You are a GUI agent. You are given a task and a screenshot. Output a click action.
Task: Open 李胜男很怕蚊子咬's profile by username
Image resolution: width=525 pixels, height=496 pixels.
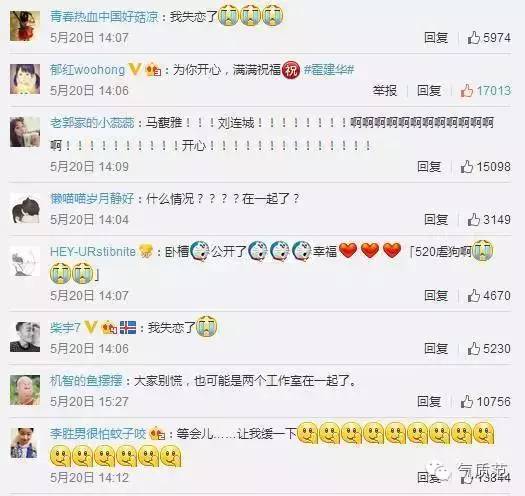click(98, 434)
